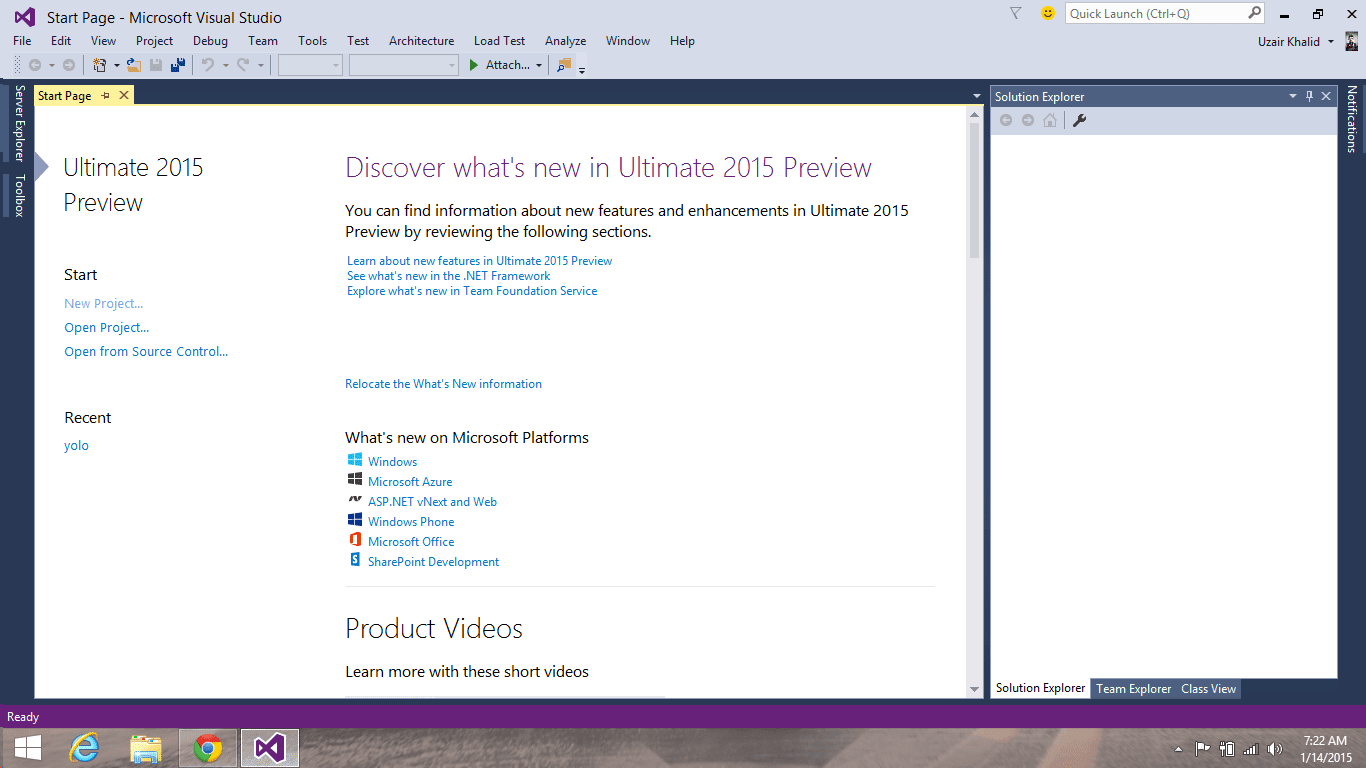The image size is (1366, 768).
Task: Switch to the Team Explorer tab
Action: point(1133,688)
